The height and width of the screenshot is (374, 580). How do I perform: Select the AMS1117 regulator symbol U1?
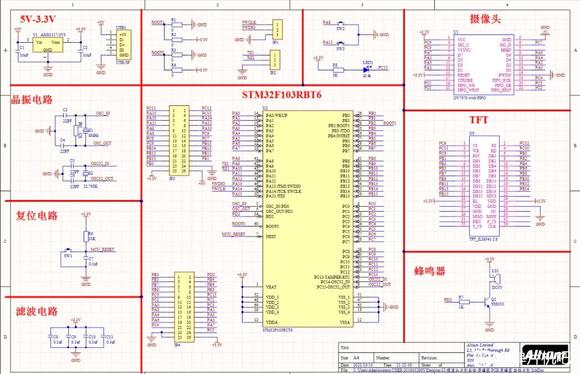[x=47, y=44]
